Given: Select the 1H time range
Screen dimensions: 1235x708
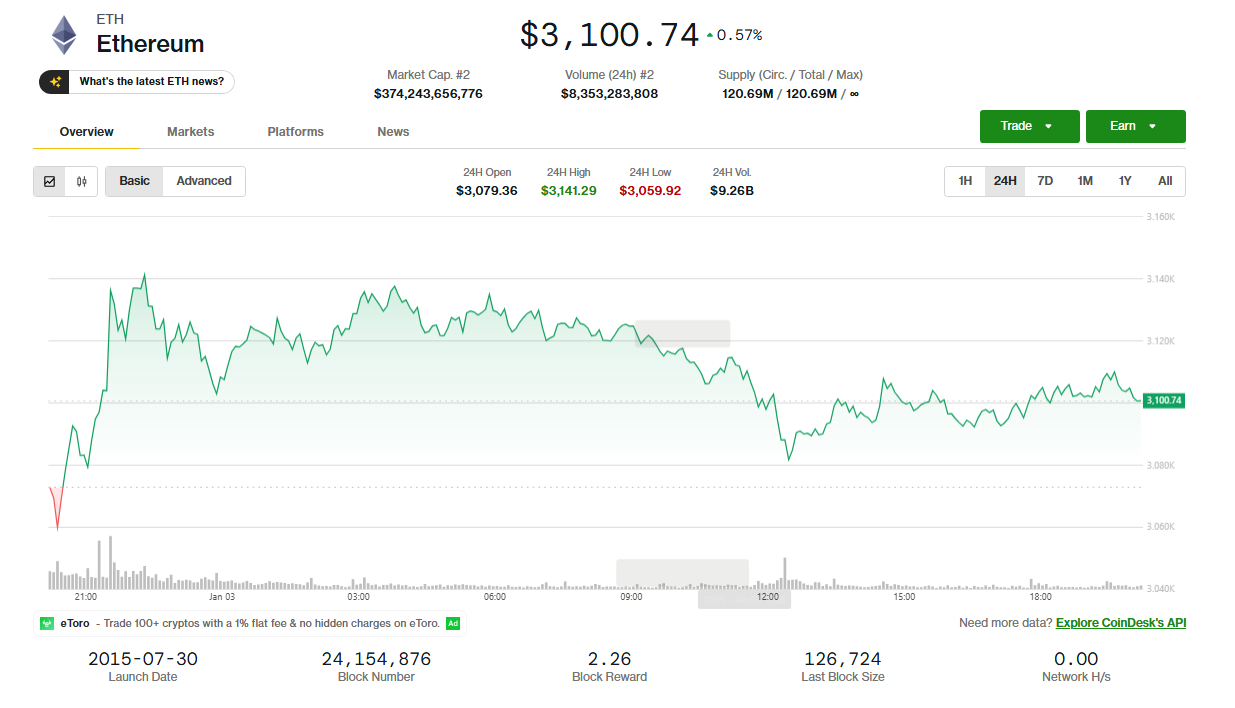Looking at the screenshot, I should 965,181.
